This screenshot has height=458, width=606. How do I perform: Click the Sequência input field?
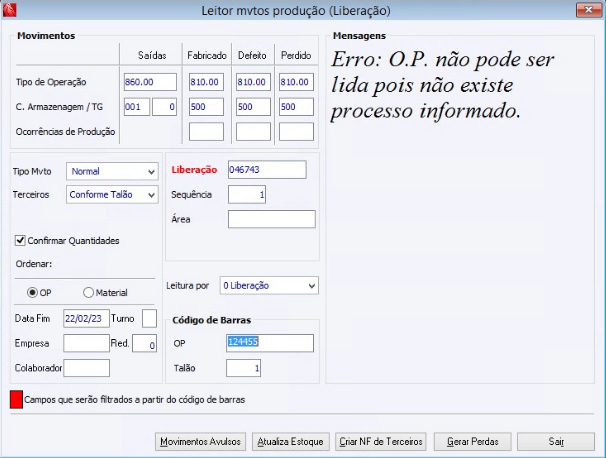click(247, 194)
